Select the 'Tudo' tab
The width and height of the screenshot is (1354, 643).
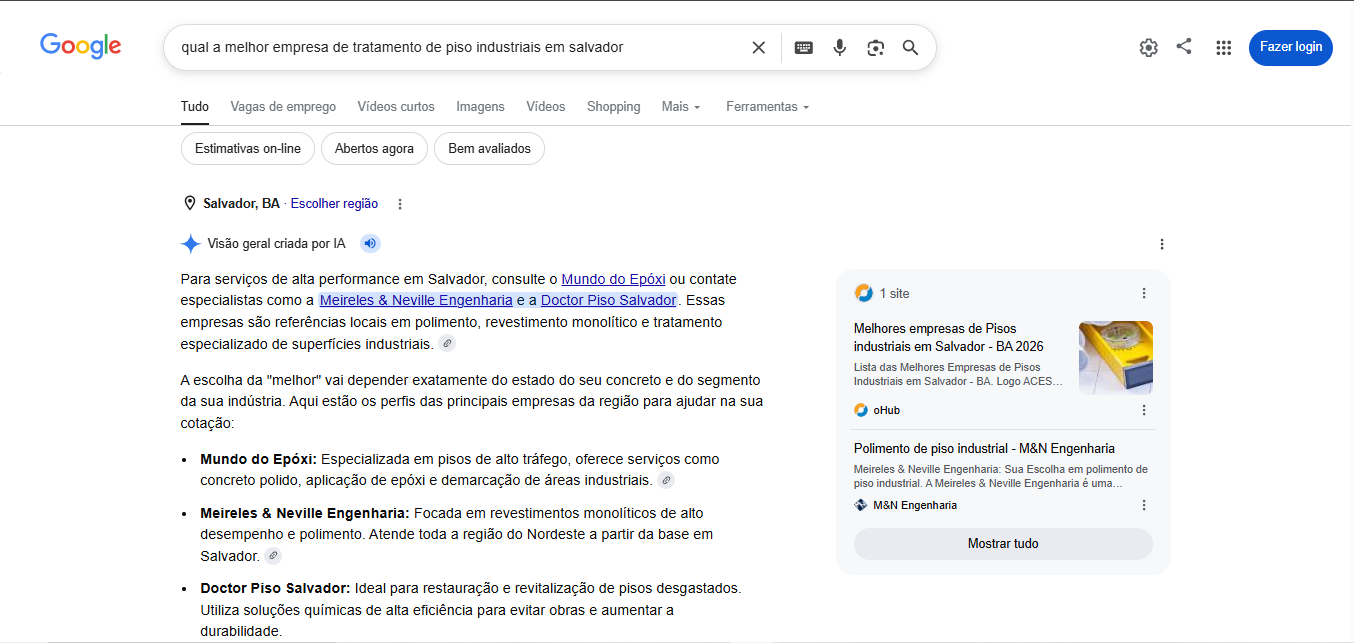click(195, 106)
